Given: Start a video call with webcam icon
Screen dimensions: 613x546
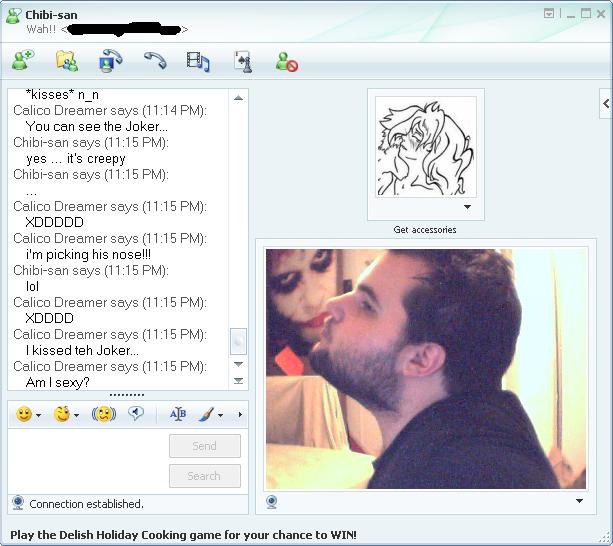Looking at the screenshot, I should pos(110,62).
